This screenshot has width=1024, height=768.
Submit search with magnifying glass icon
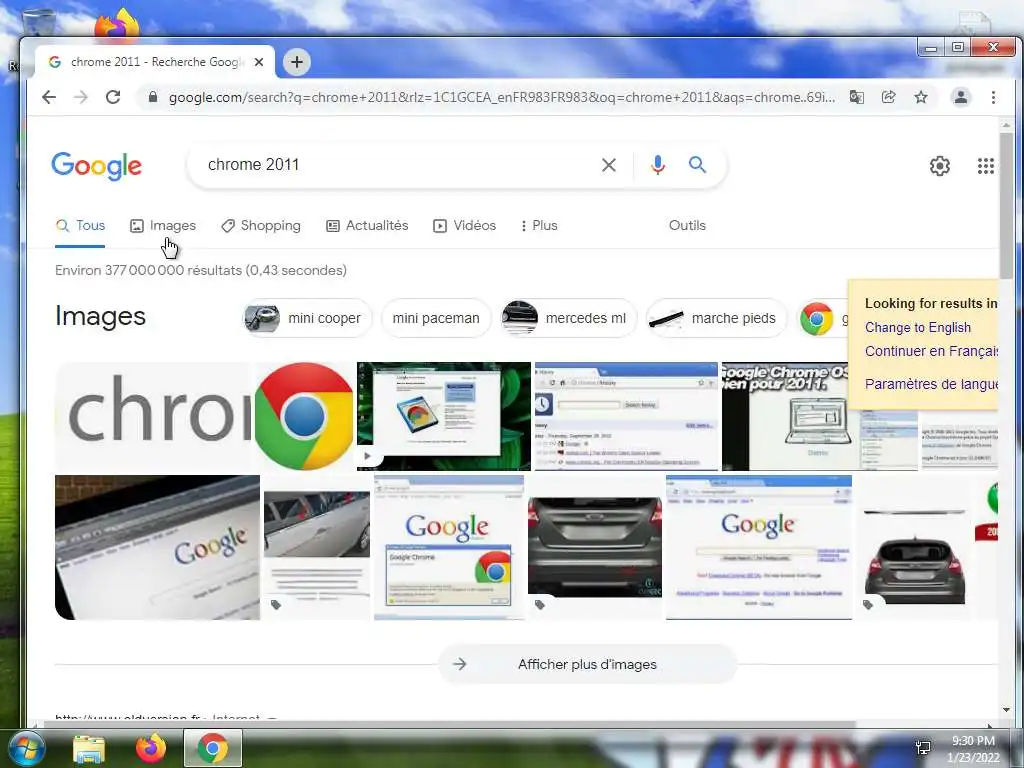[697, 165]
